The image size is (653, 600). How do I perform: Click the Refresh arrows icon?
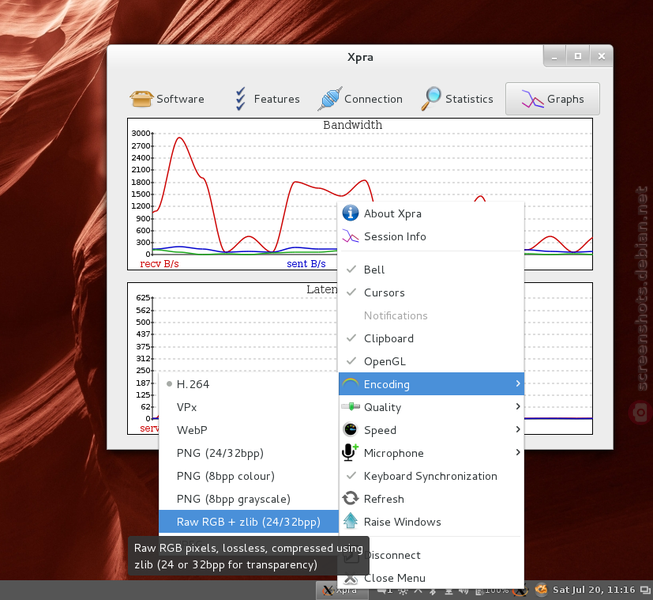point(350,498)
